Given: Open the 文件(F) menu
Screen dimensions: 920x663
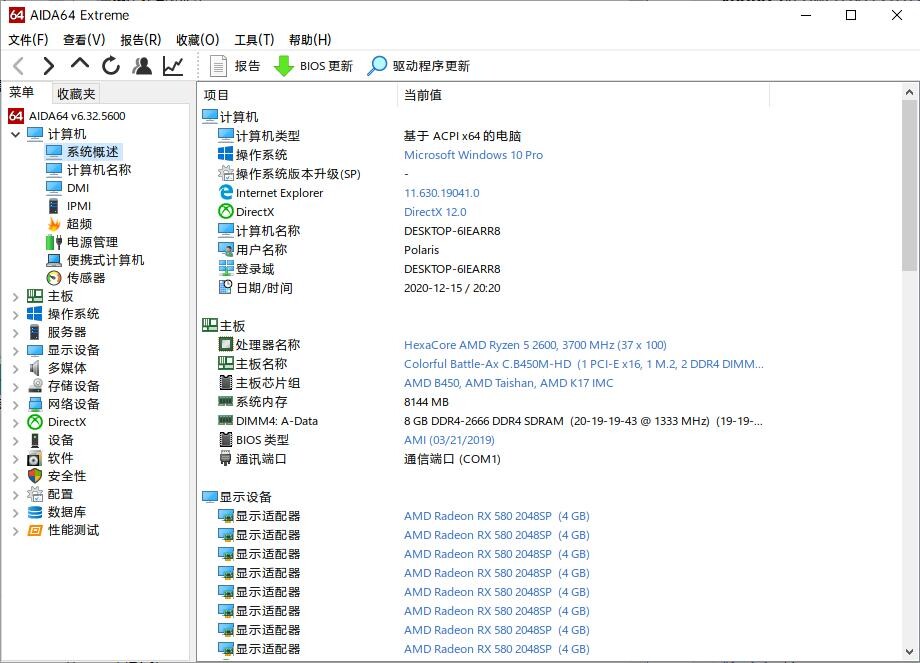Looking at the screenshot, I should coord(28,40).
